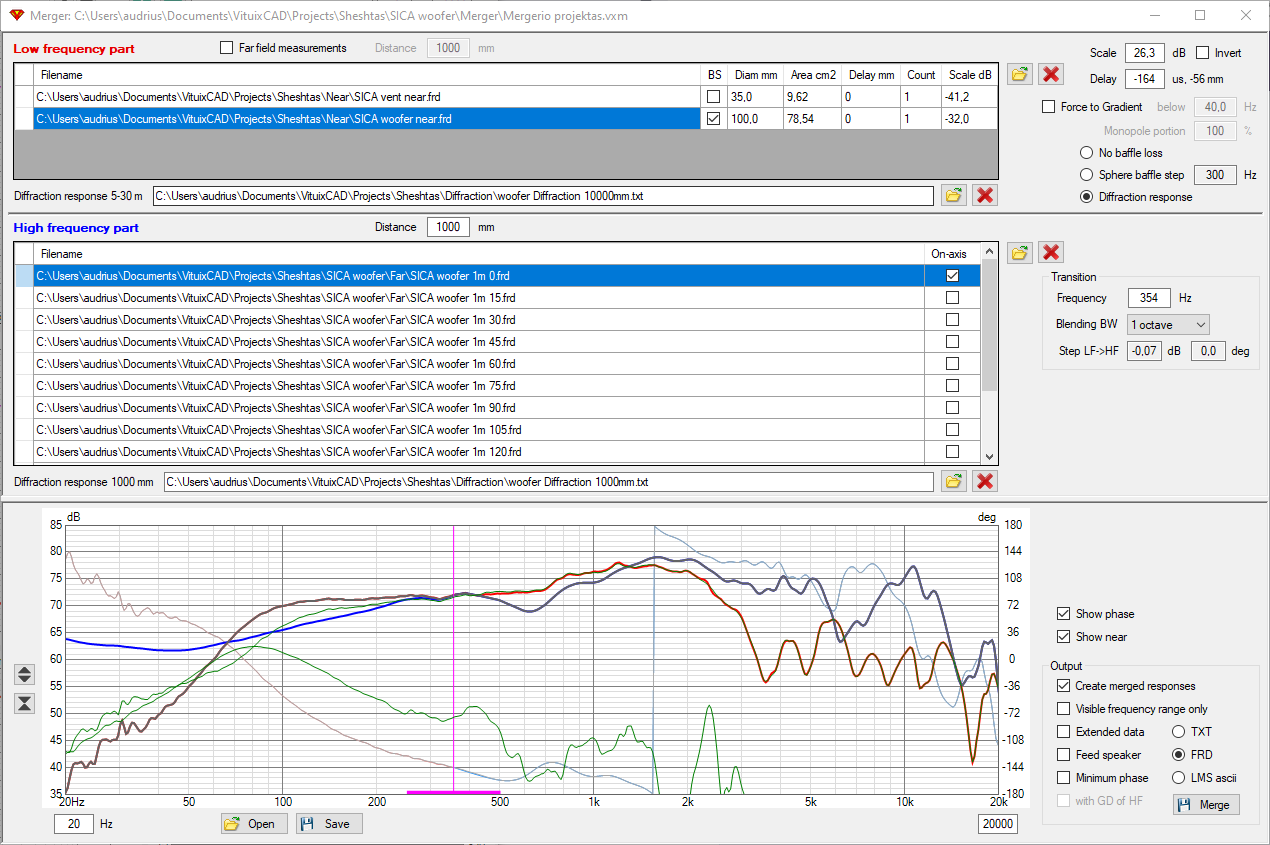Enable Minimum phase checkbox

pyautogui.click(x=1063, y=778)
